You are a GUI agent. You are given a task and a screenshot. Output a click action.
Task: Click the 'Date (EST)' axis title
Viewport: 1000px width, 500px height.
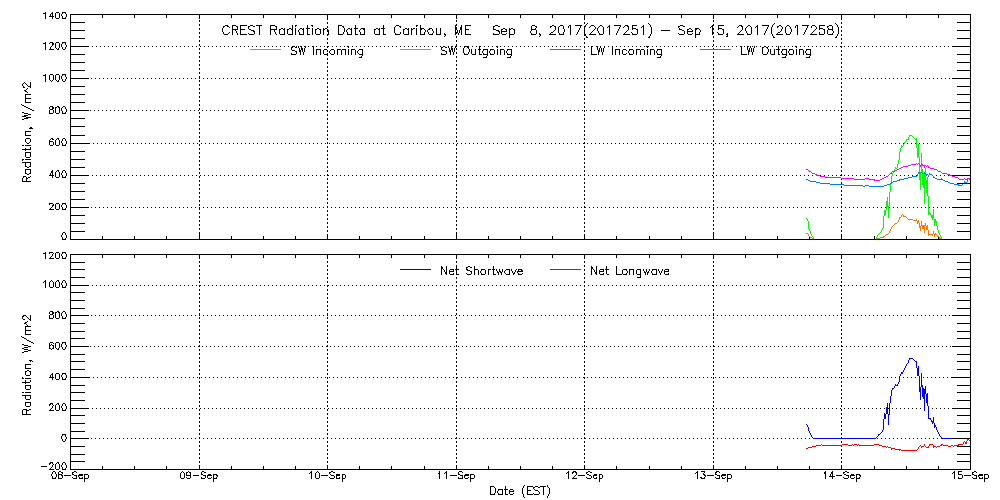(x=519, y=491)
